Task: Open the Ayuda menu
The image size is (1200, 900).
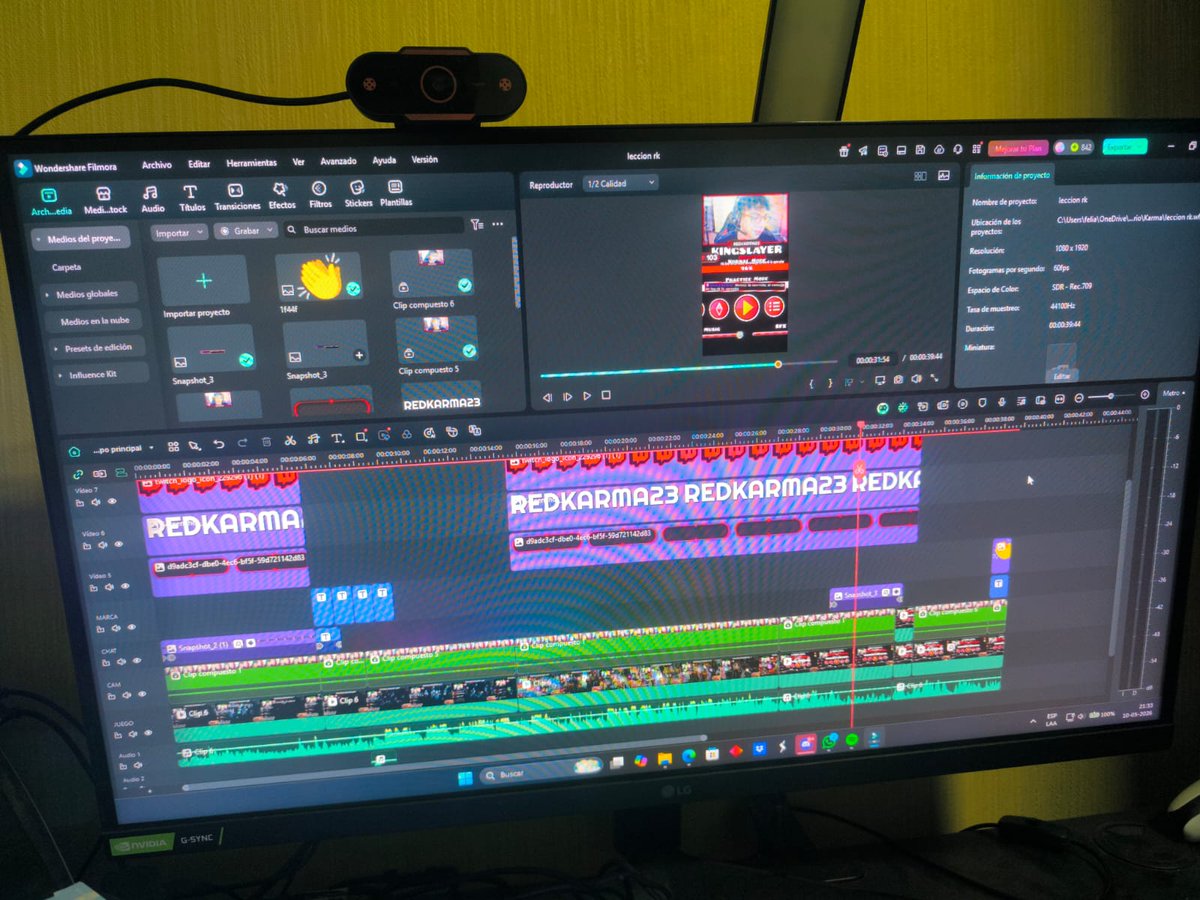Action: pyautogui.click(x=384, y=160)
